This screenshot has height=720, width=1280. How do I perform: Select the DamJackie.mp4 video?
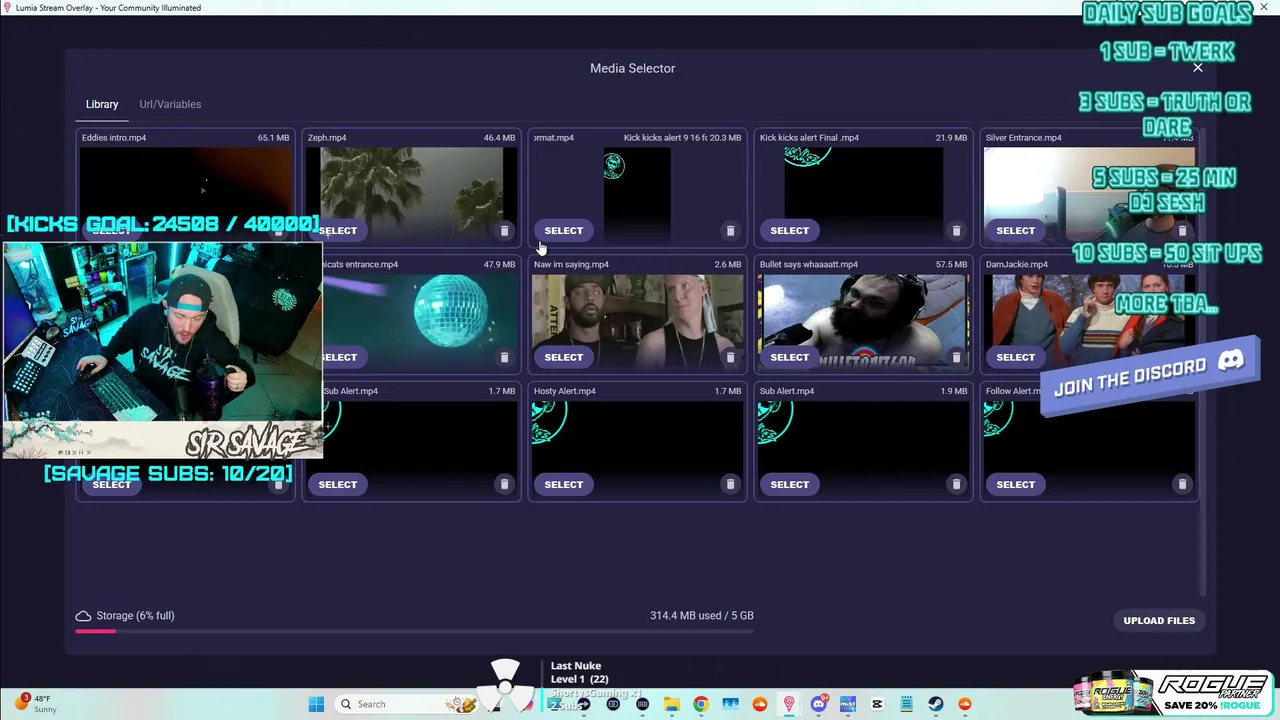click(x=1015, y=357)
